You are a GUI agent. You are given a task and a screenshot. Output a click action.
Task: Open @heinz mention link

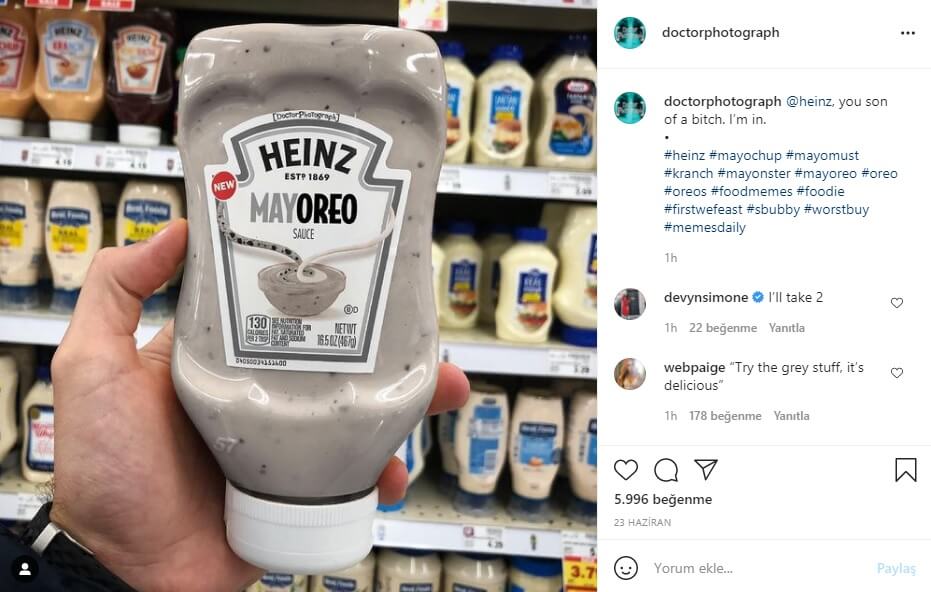pyautogui.click(x=809, y=102)
